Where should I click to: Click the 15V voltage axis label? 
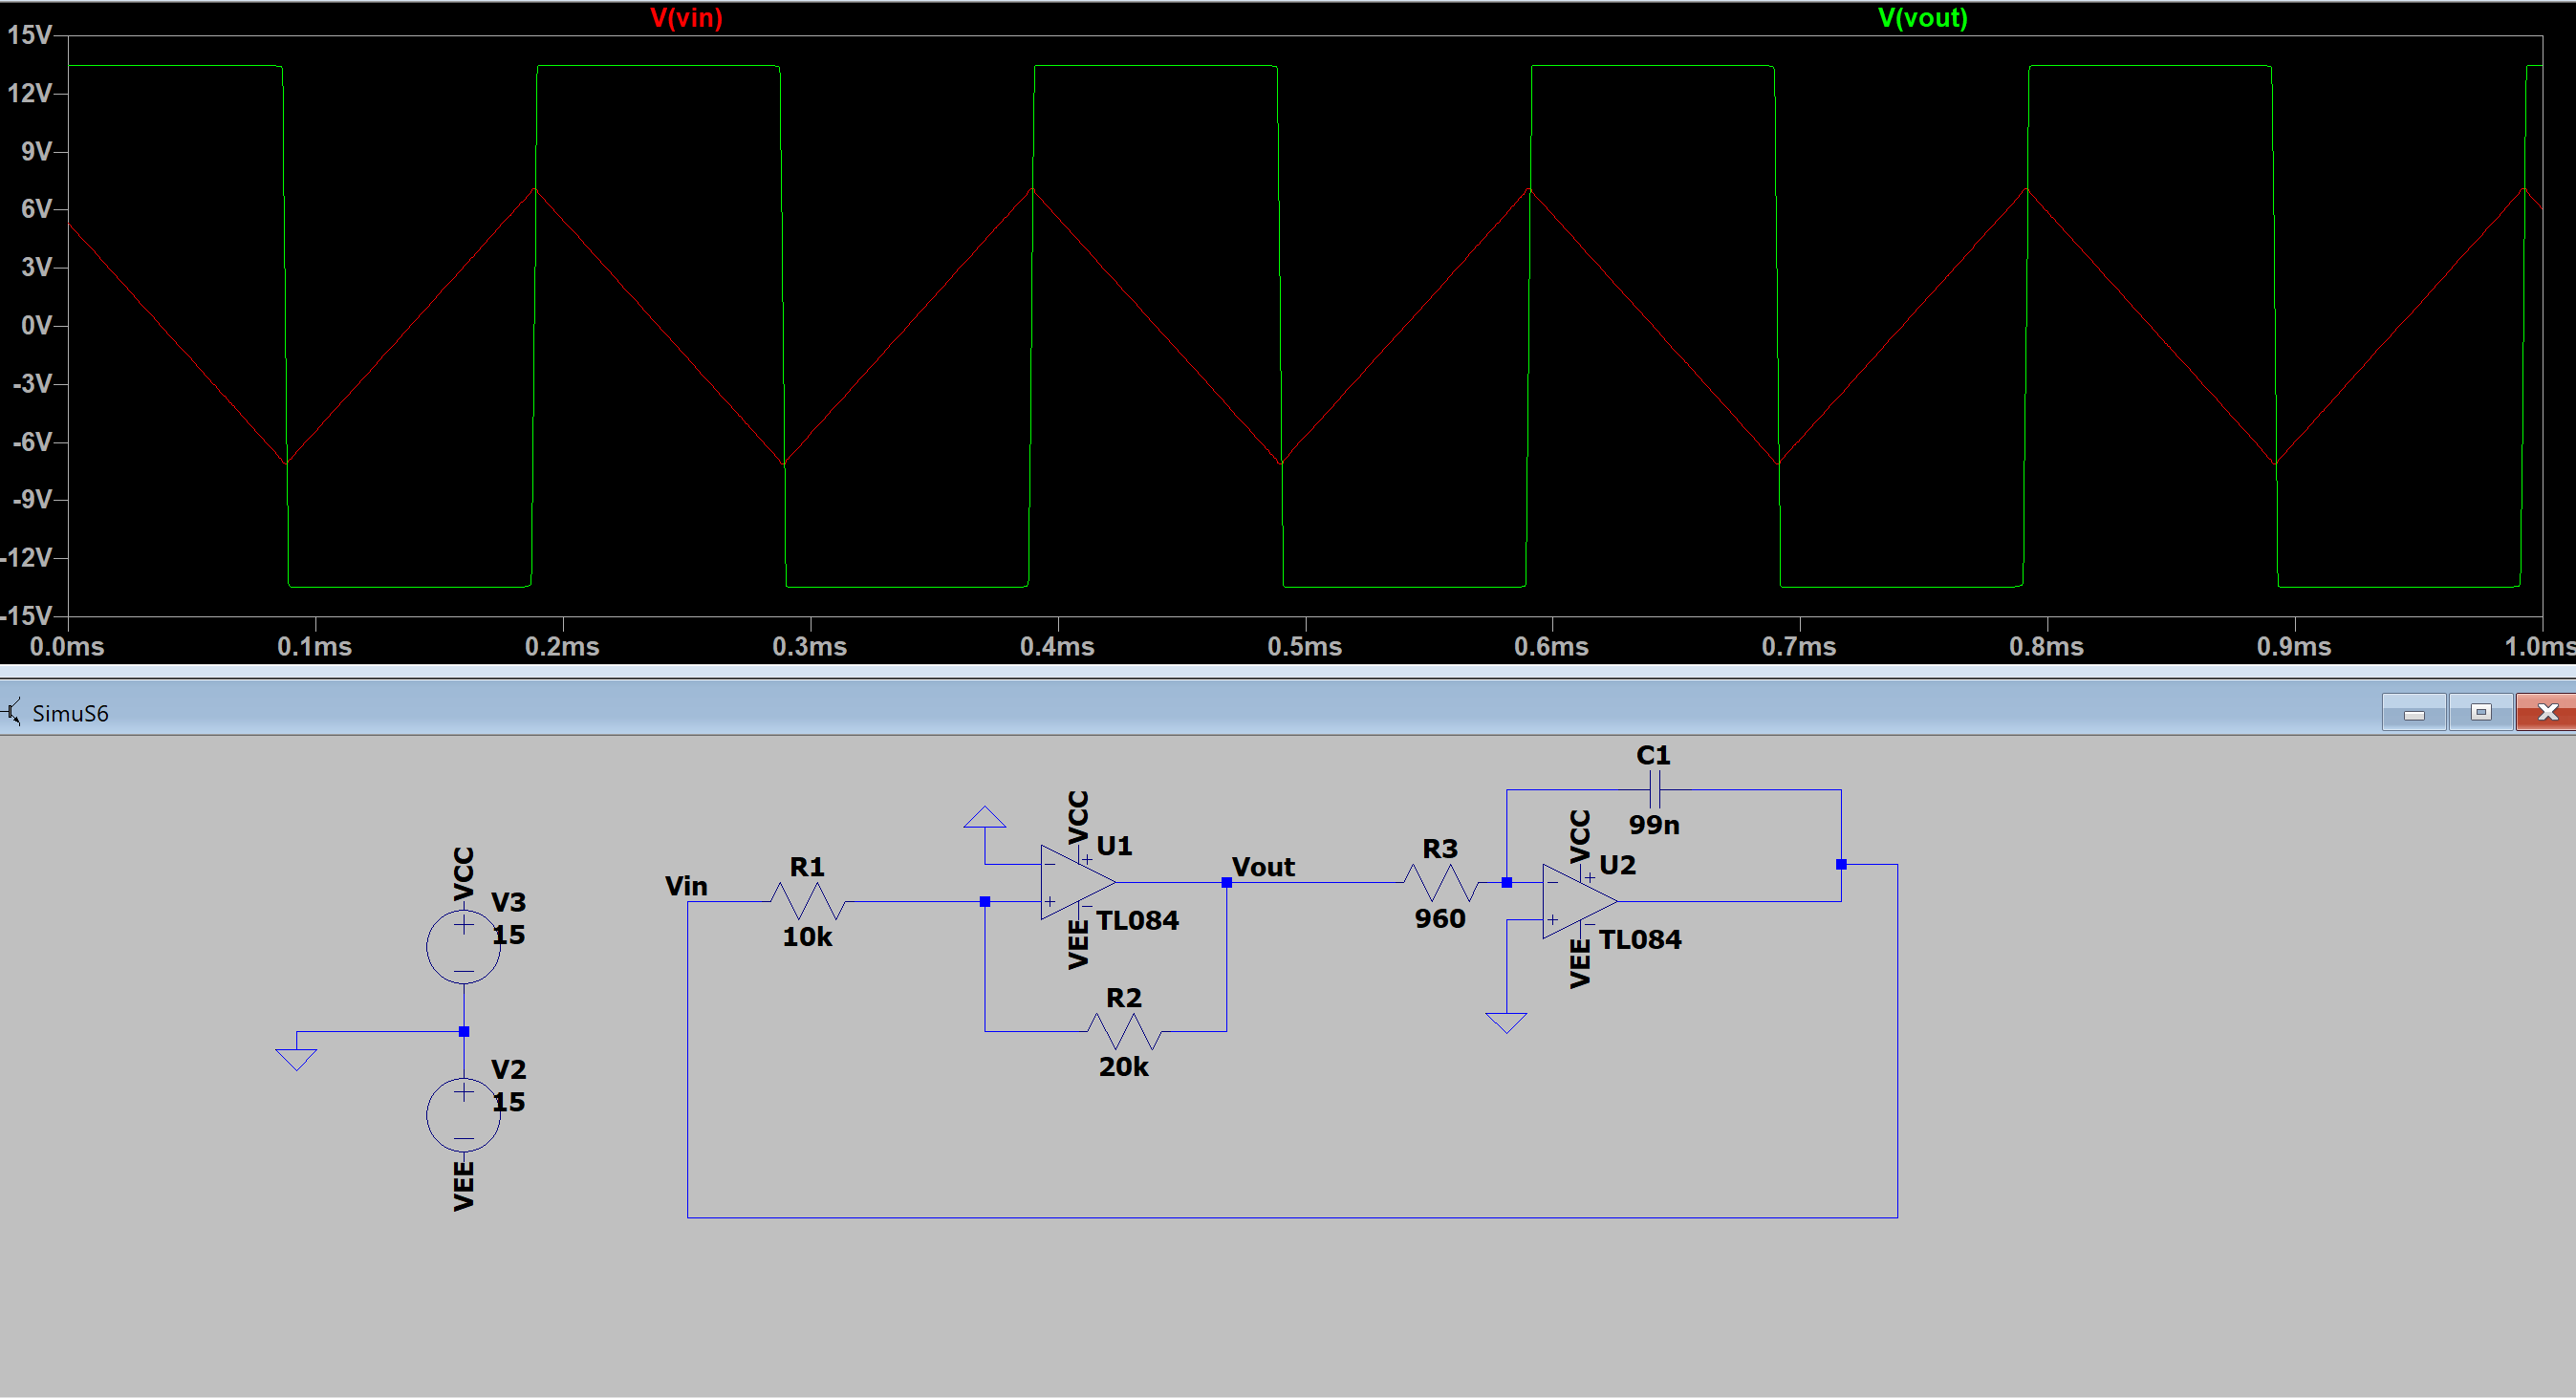(30, 35)
